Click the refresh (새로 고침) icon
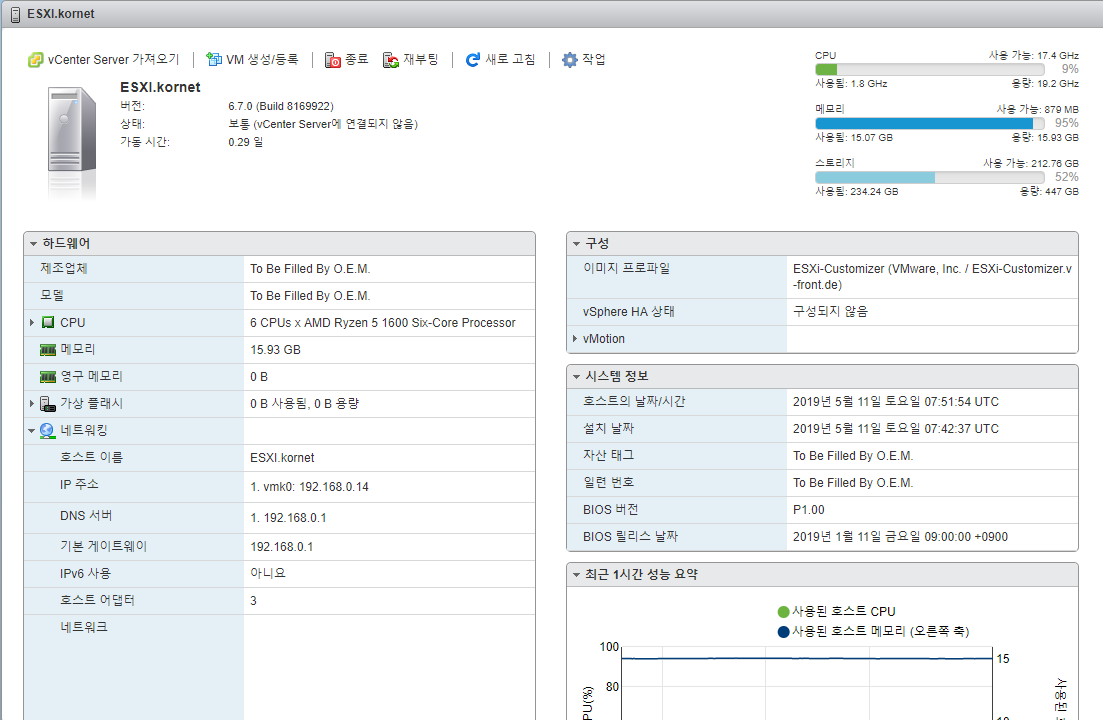Viewport: 1103px width, 720px height. [x=473, y=60]
